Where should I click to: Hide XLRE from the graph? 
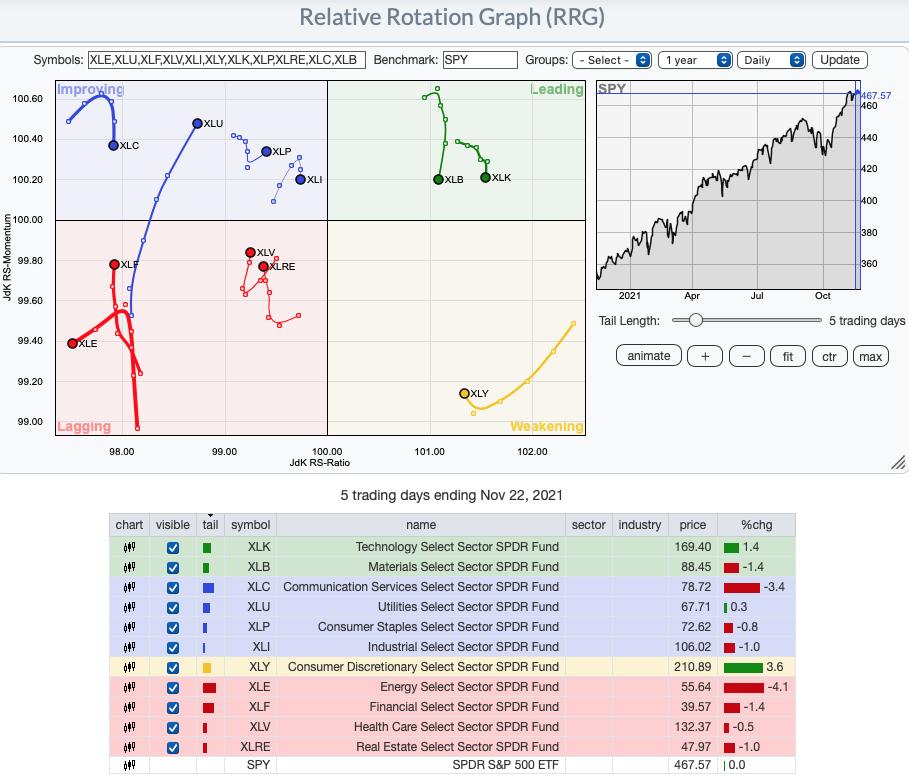tap(173, 747)
